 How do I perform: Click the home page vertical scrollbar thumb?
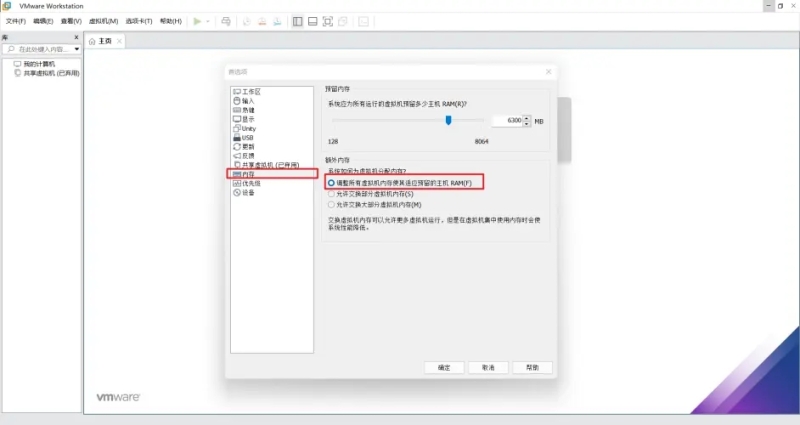pos(564,130)
